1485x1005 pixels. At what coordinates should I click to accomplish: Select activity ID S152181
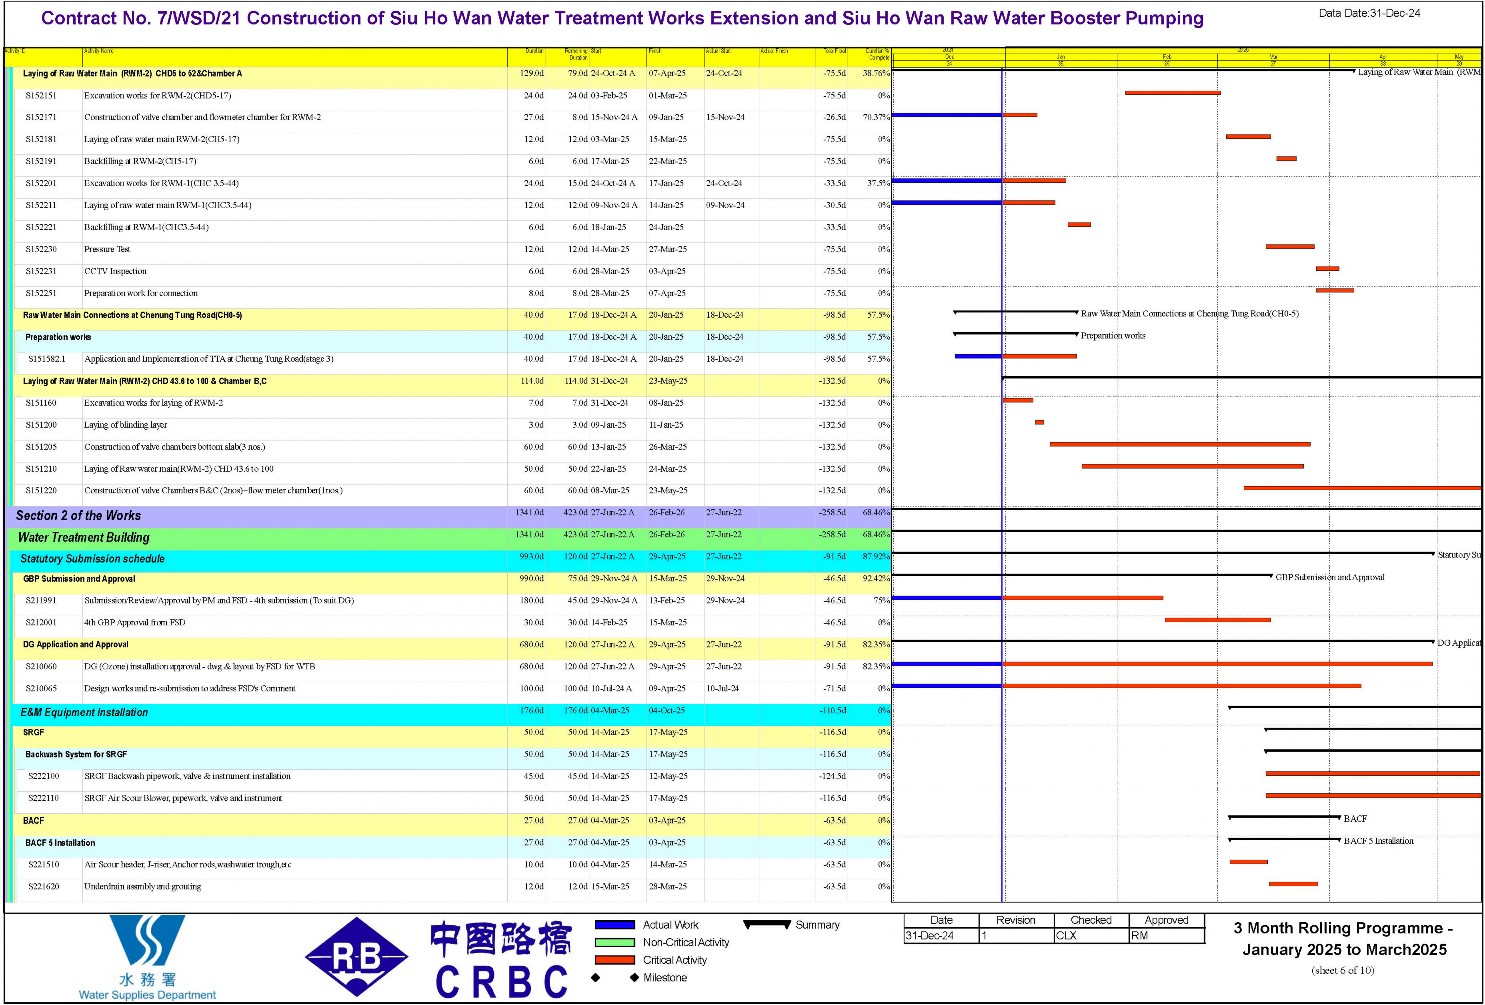[x=41, y=140]
